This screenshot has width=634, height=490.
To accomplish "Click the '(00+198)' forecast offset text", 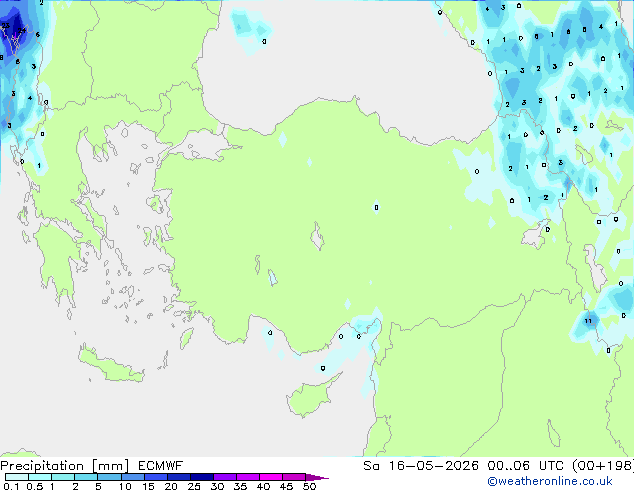I will [x=603, y=466].
